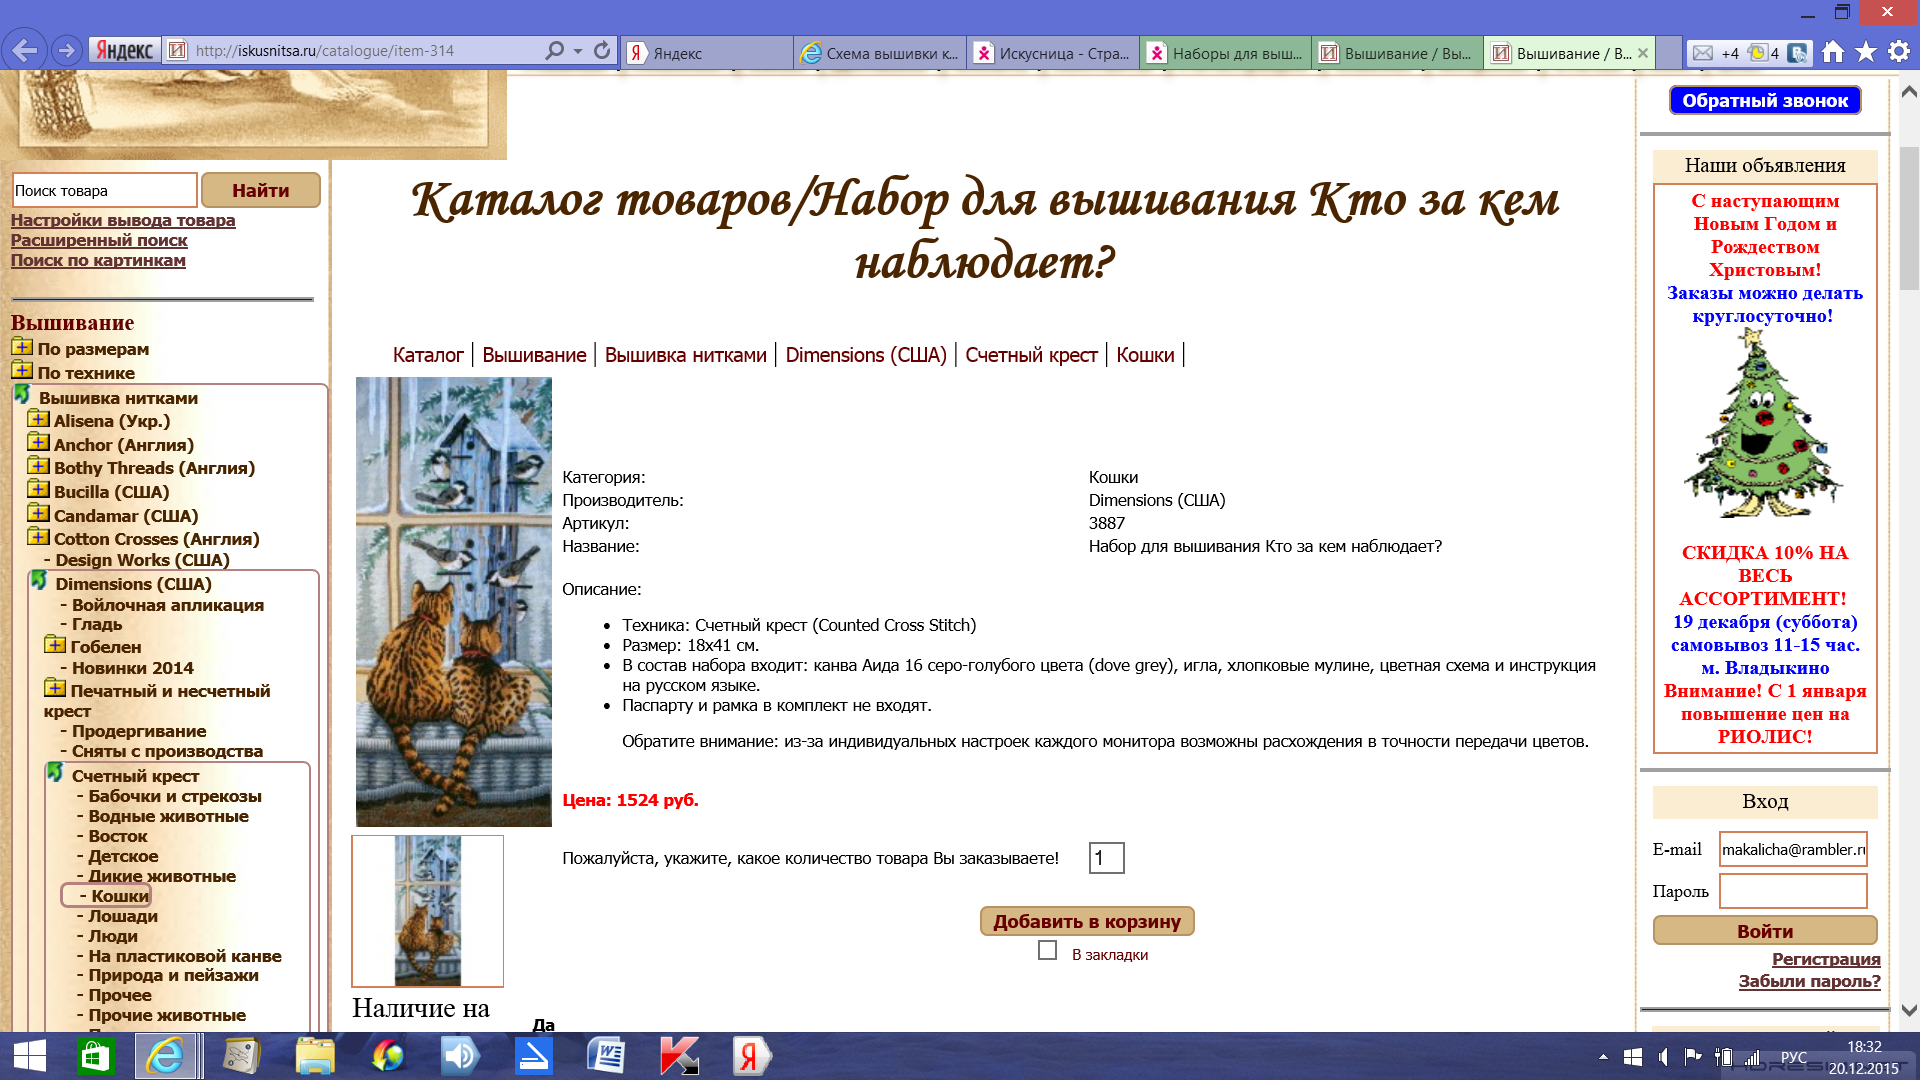Click the browser Back arrow button
The width and height of the screenshot is (1920, 1080).
click(x=25, y=50)
